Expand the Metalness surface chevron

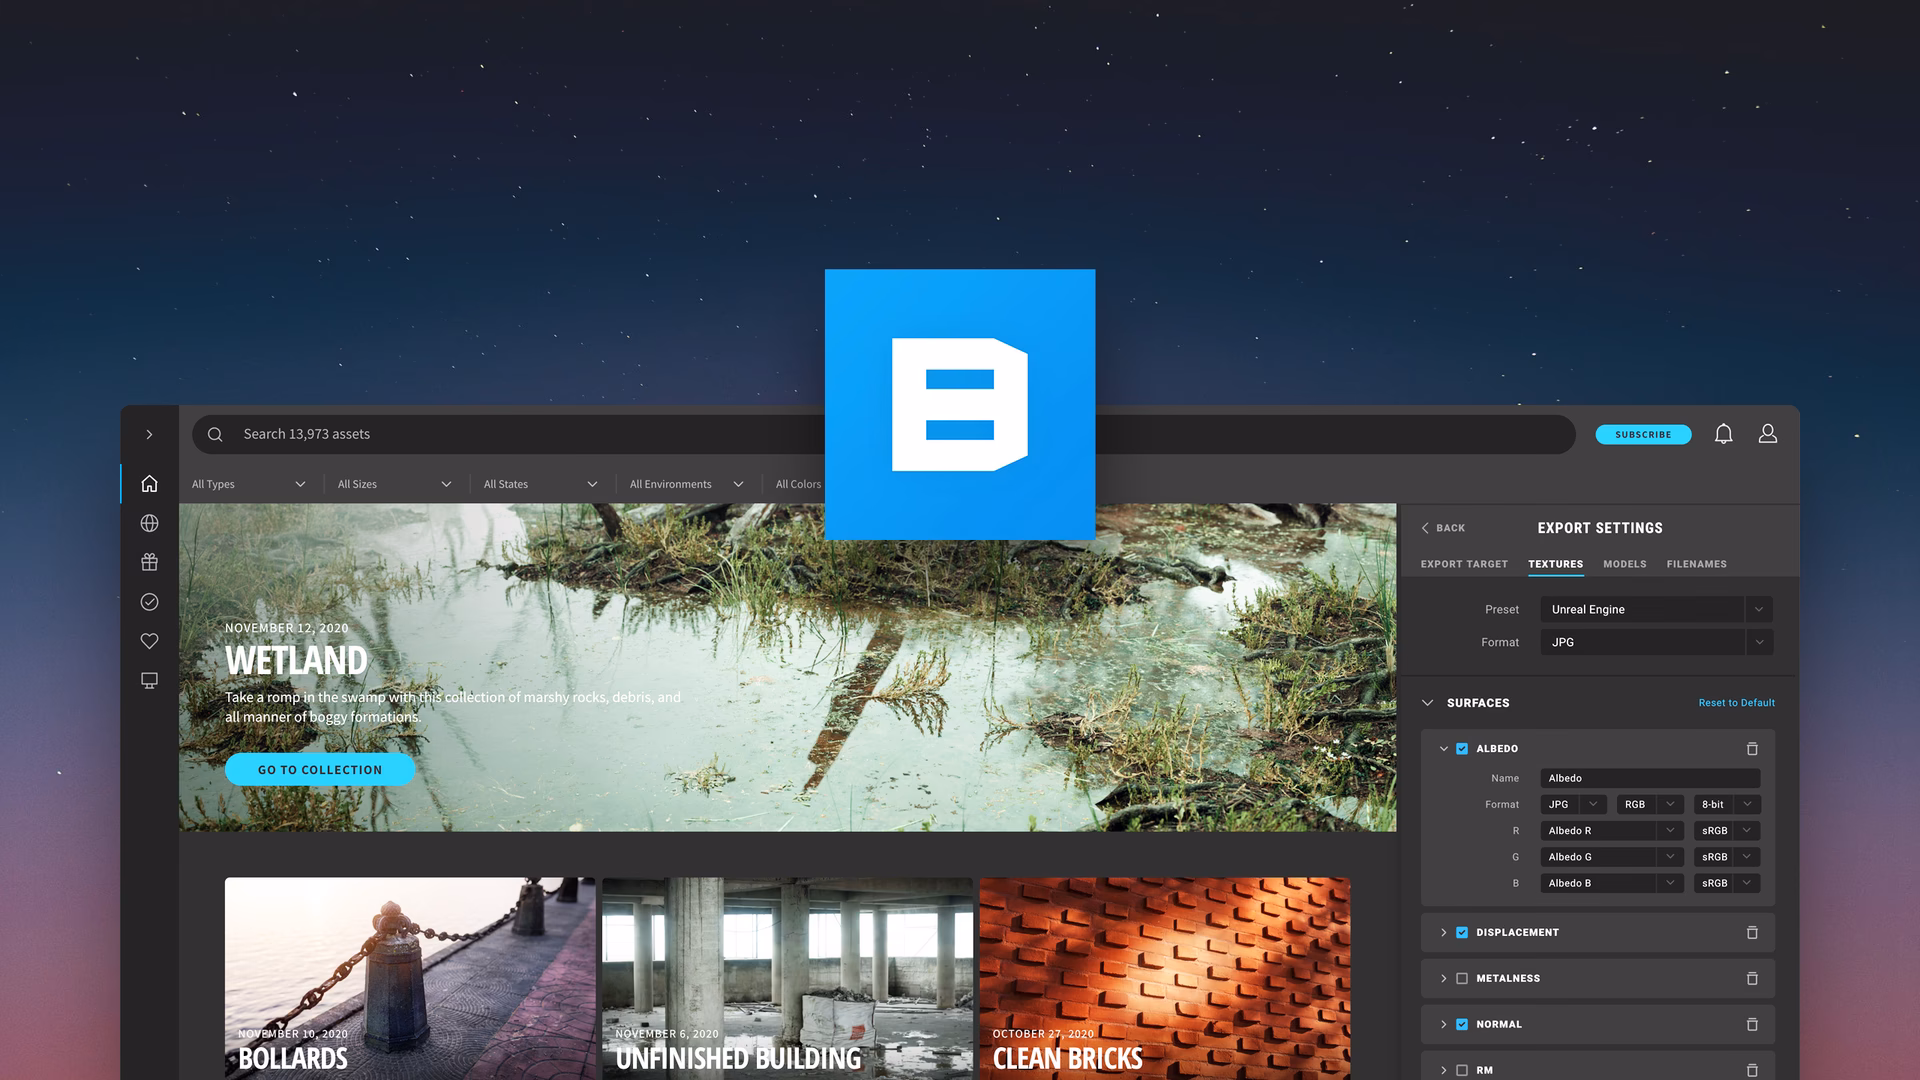tap(1443, 979)
